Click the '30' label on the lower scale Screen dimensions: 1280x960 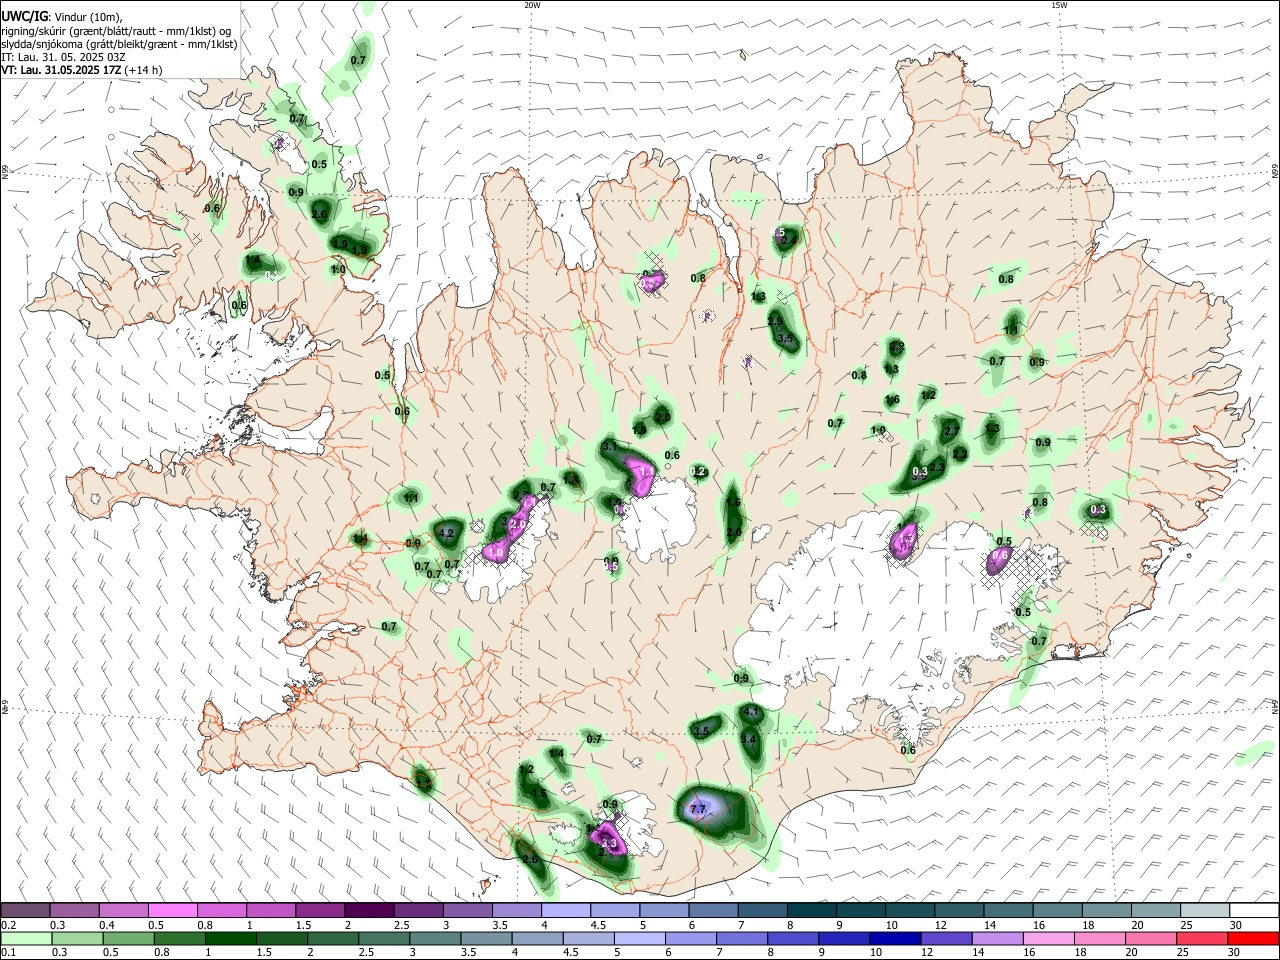pyautogui.click(x=1235, y=952)
